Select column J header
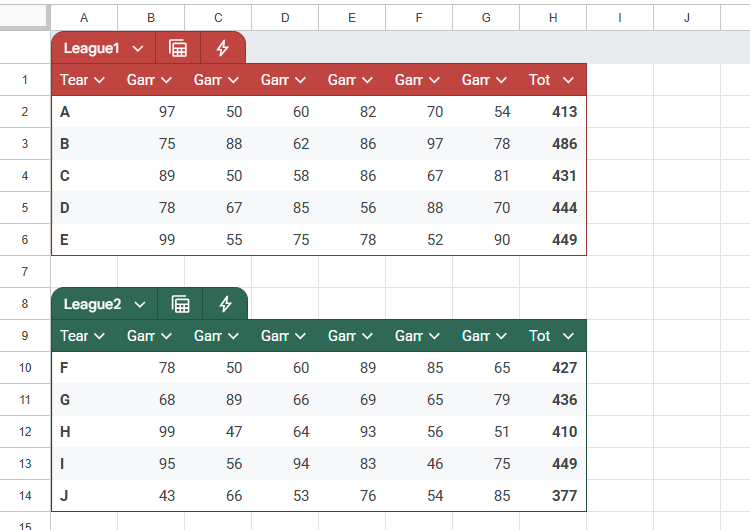750x530 pixels. 687,17
